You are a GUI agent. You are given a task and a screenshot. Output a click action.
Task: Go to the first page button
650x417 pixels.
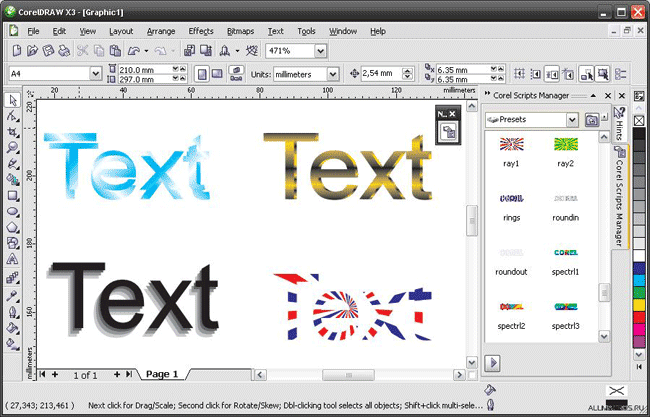click(42, 374)
